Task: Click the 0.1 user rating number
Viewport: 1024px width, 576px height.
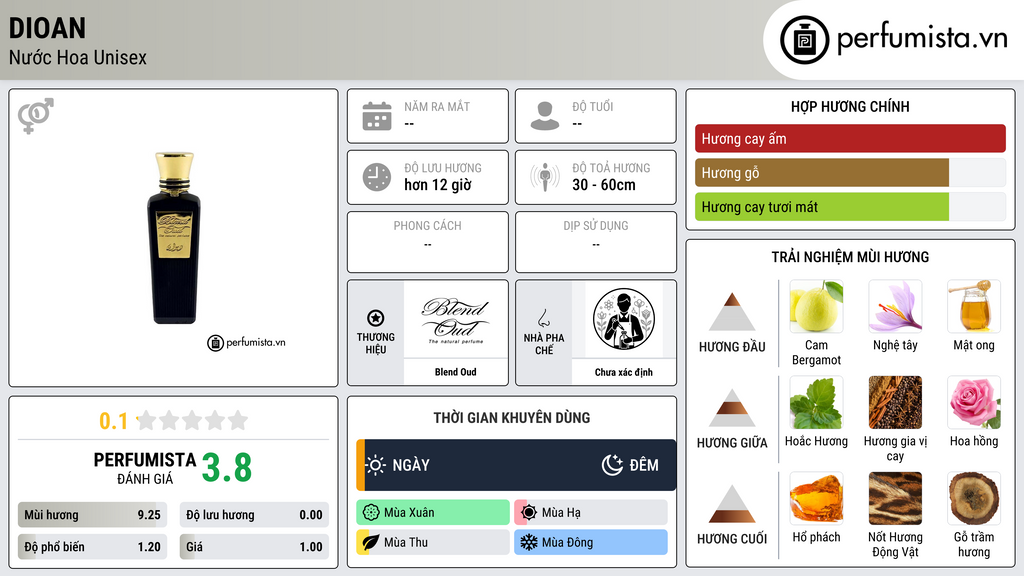Action: 113,421
